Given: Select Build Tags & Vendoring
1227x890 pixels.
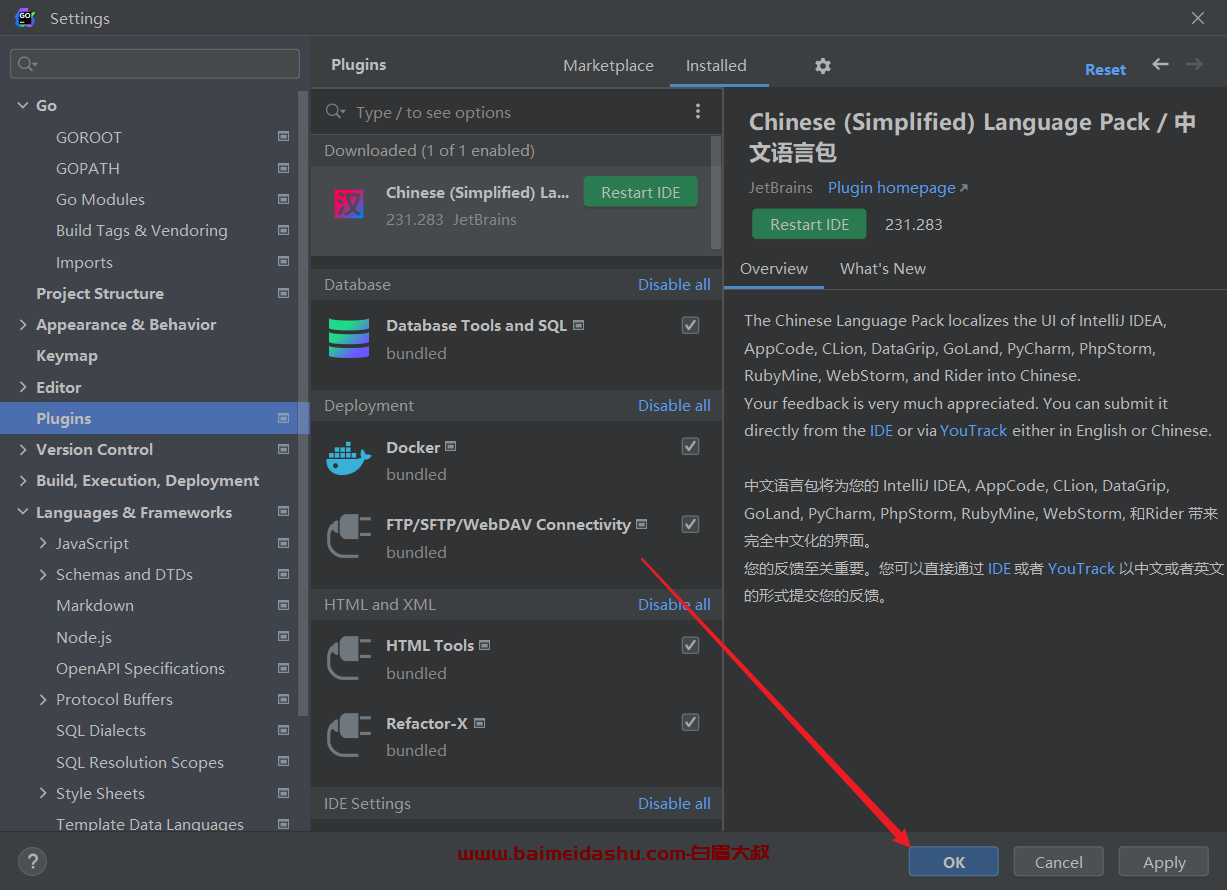Looking at the screenshot, I should click(142, 230).
